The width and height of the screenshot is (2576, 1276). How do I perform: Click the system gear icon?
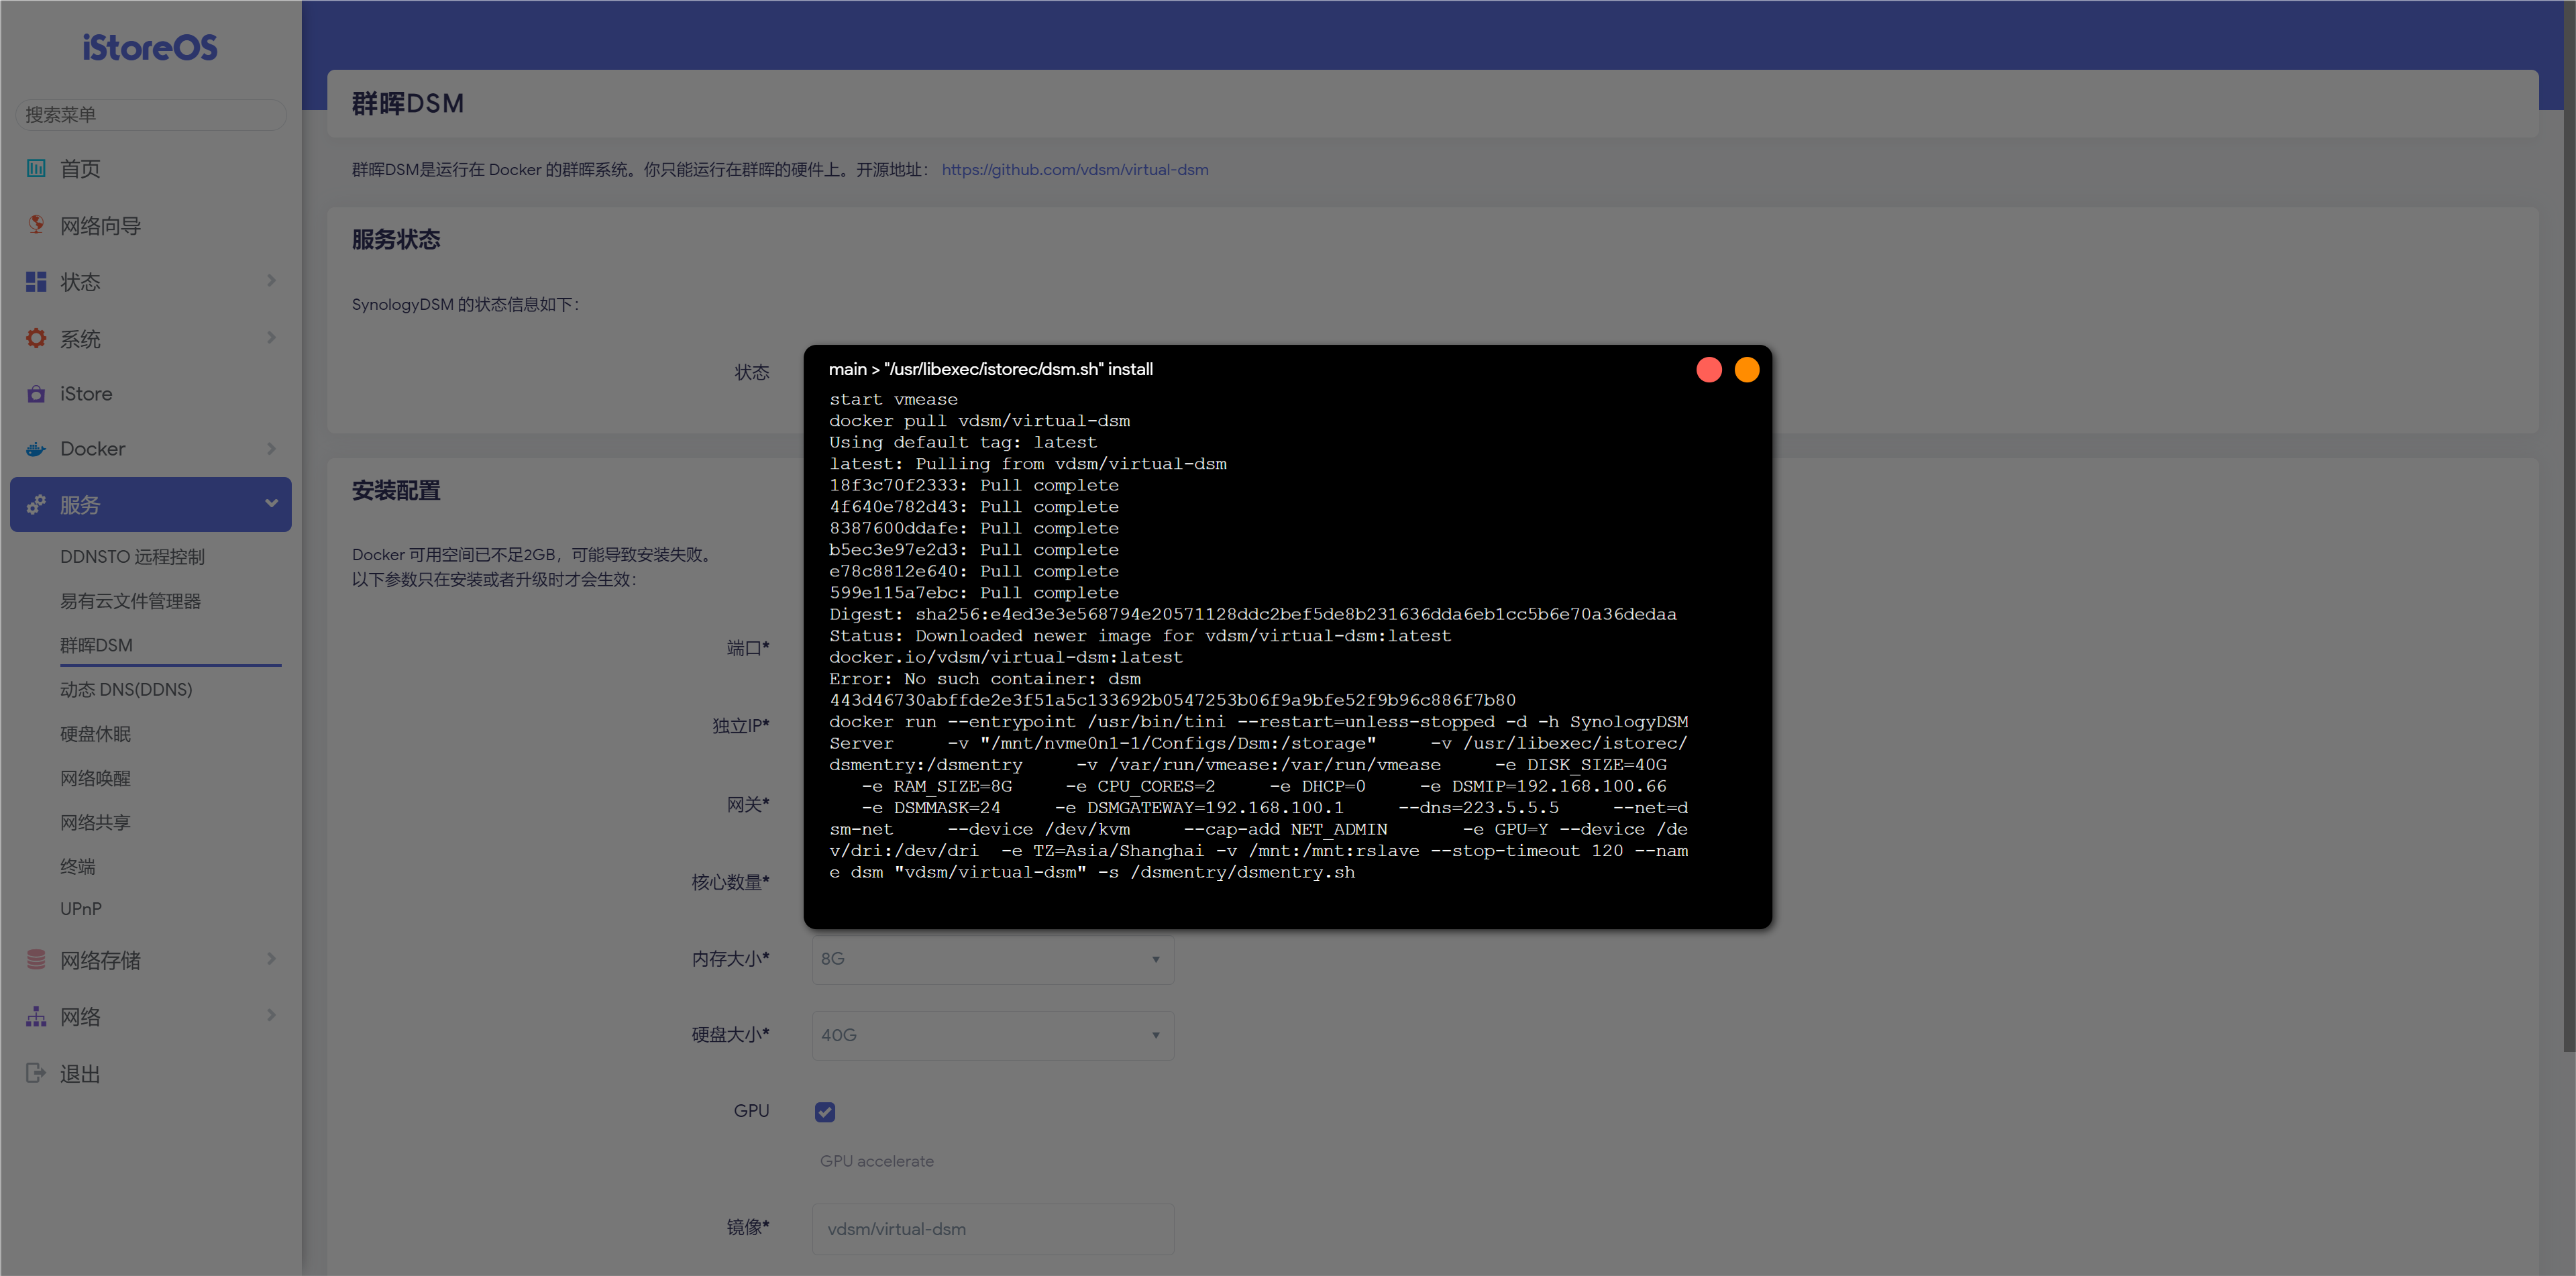pos(36,338)
